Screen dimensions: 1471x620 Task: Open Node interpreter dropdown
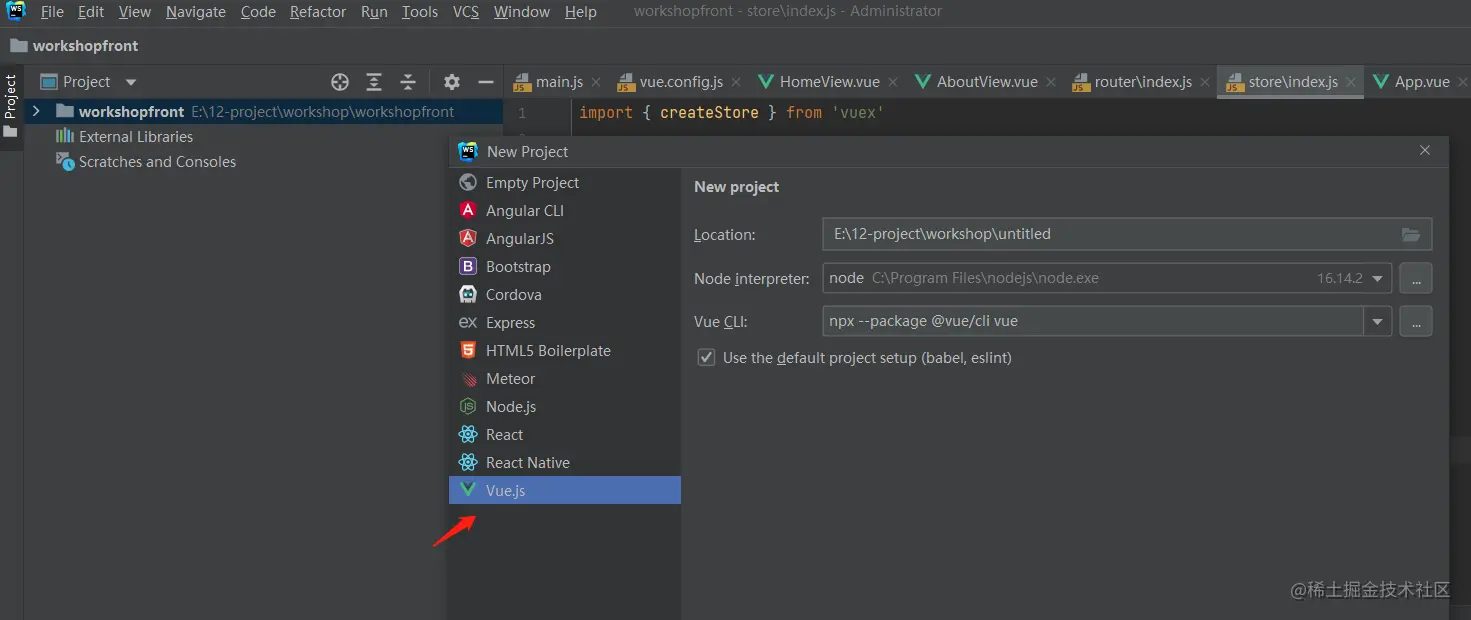point(1378,278)
